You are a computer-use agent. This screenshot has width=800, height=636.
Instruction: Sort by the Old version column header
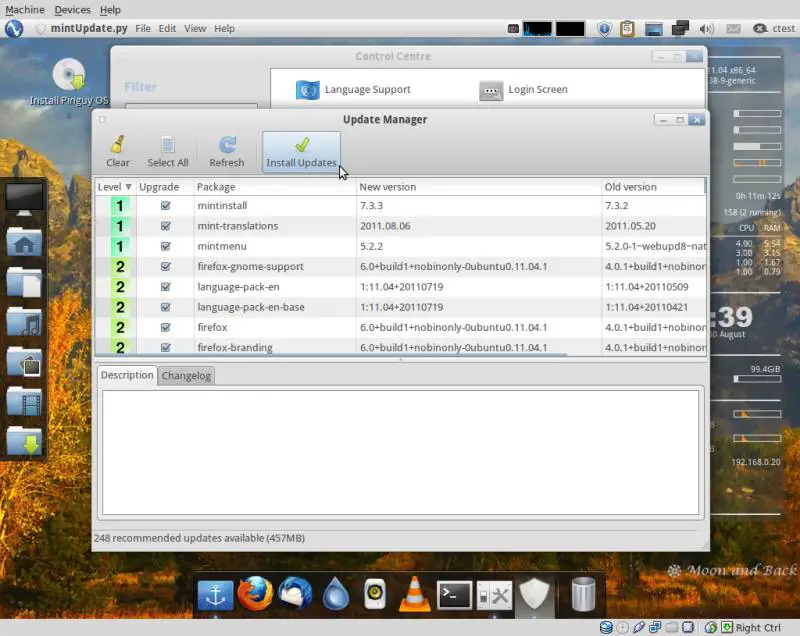coord(654,187)
